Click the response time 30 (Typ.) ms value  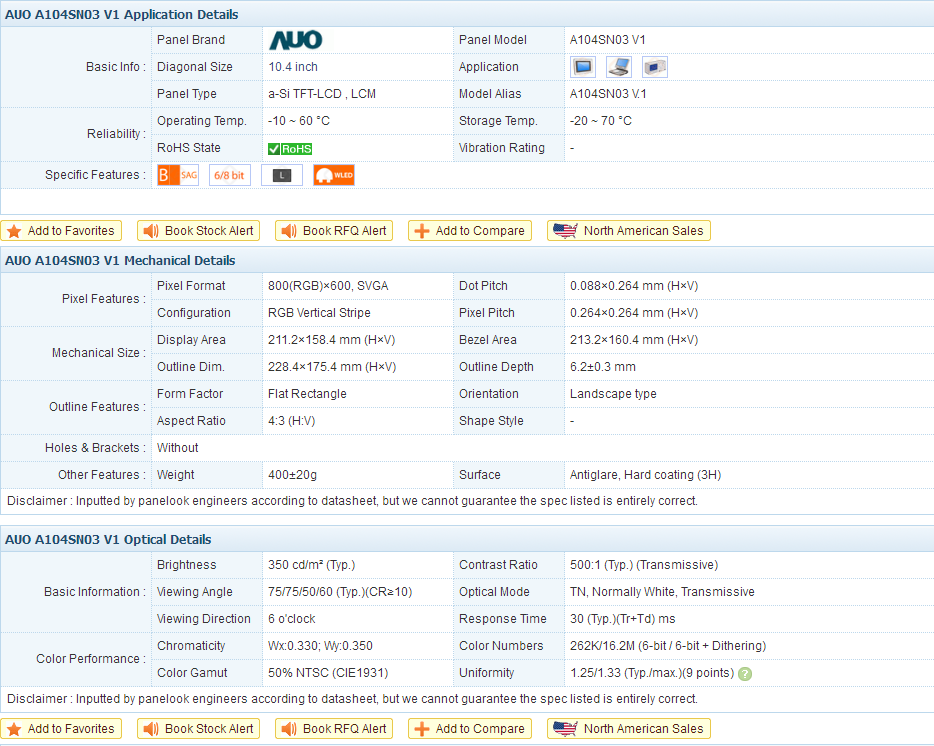[622, 619]
